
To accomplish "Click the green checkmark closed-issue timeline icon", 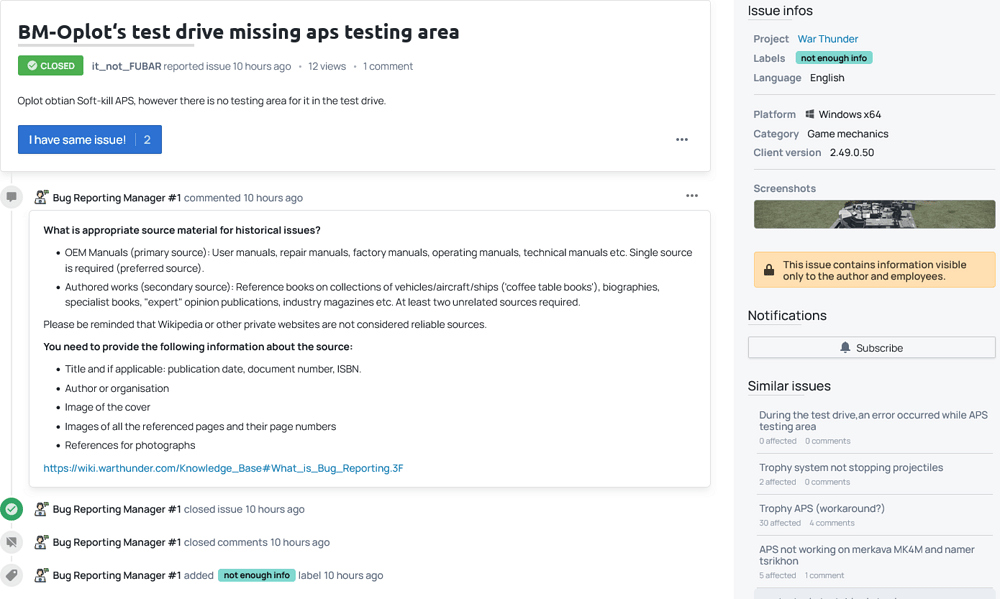I will [12, 509].
